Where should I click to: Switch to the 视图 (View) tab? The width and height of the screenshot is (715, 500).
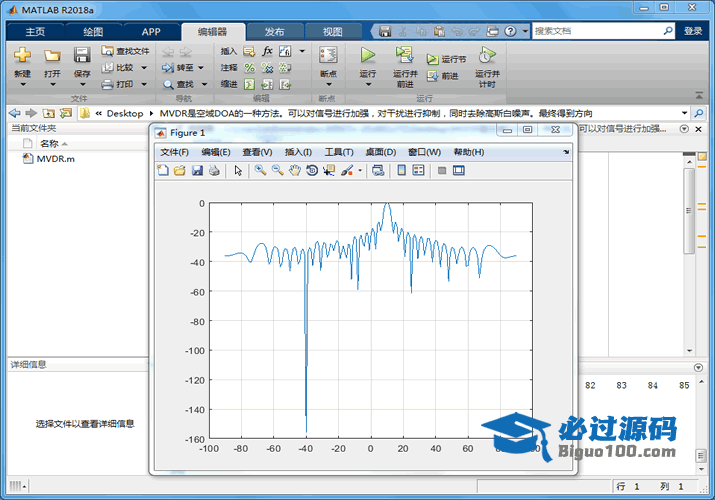point(332,31)
